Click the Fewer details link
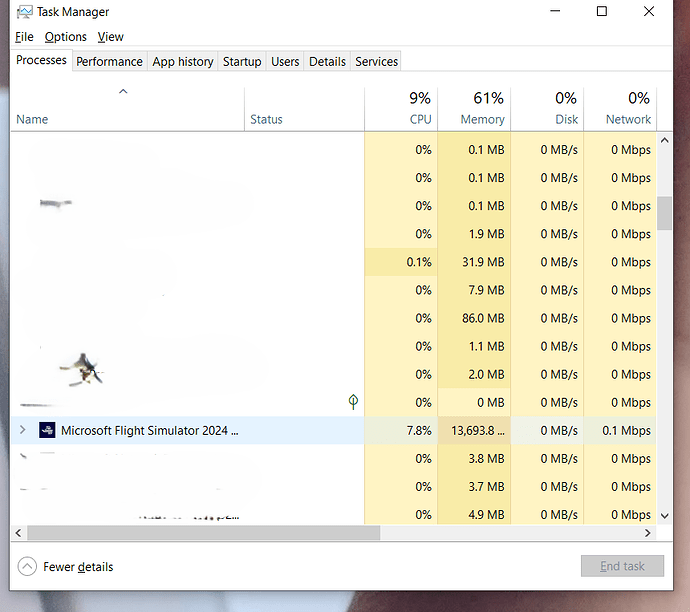 point(78,567)
